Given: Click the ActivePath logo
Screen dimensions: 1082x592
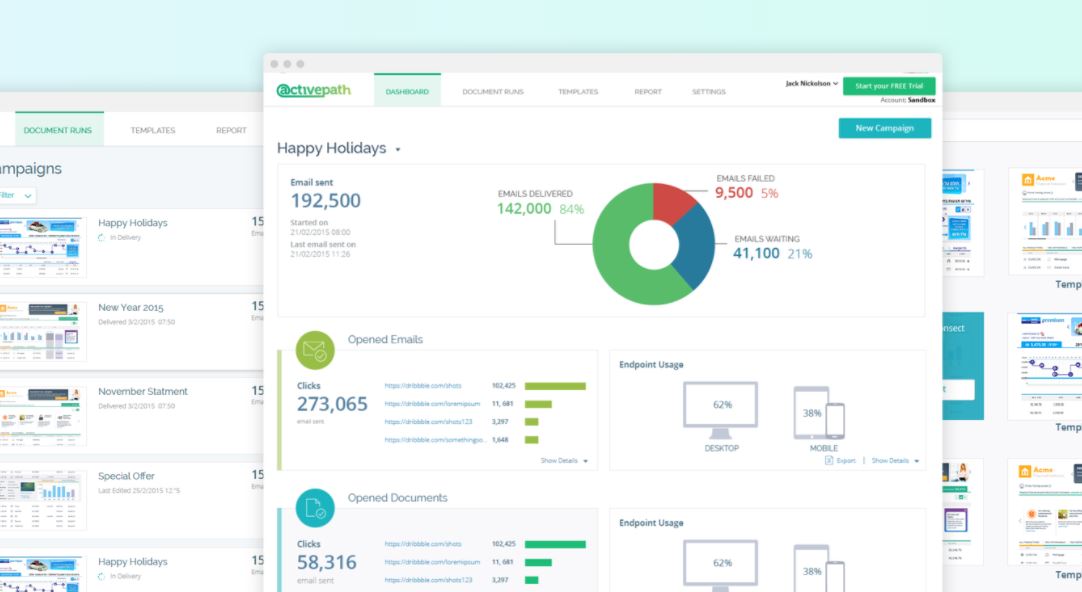Looking at the screenshot, I should (x=314, y=91).
